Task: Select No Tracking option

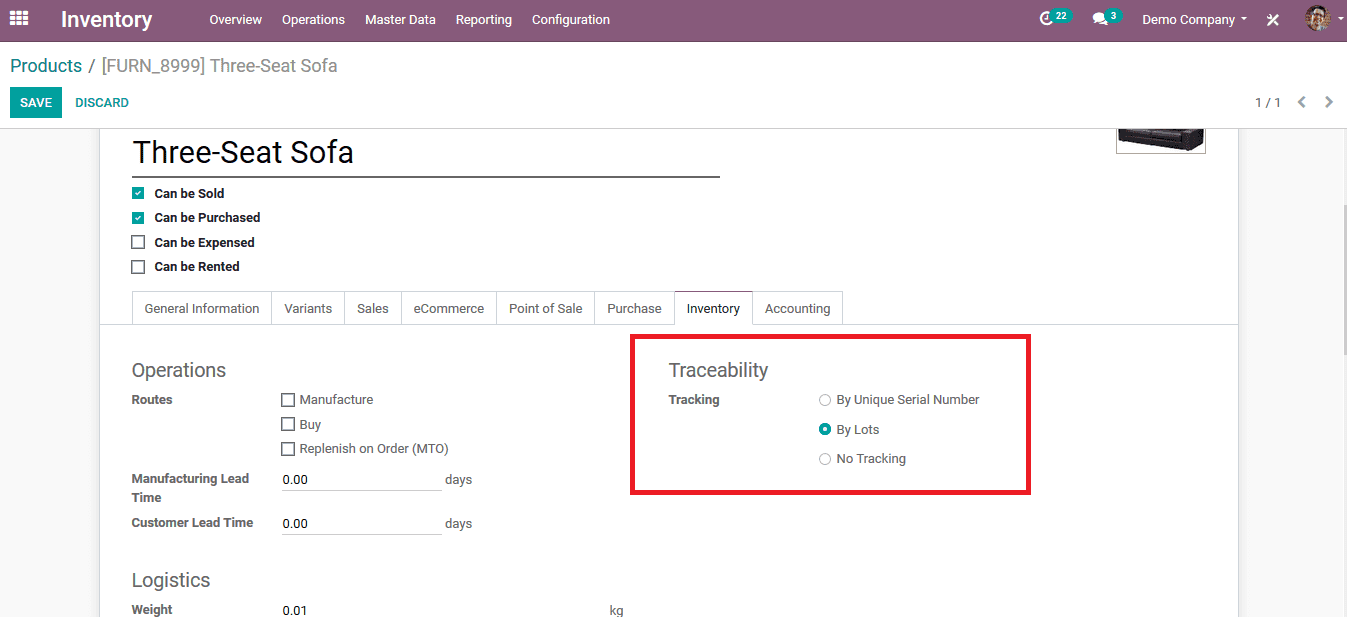Action: coord(825,459)
